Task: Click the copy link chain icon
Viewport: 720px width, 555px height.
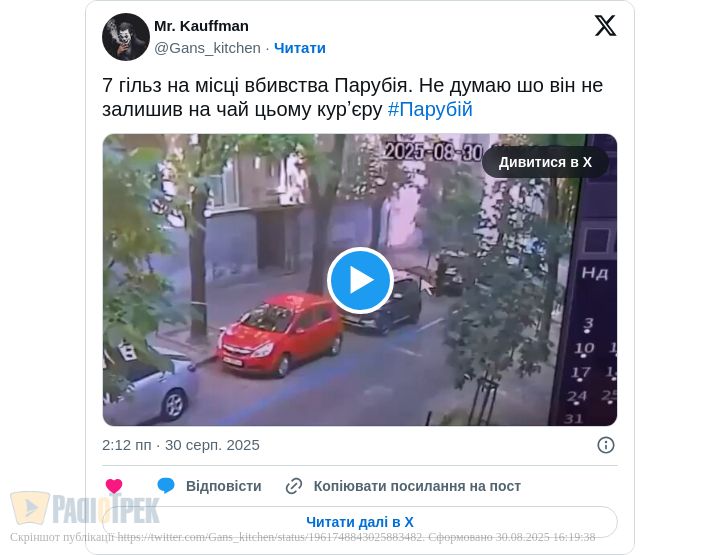Action: (x=294, y=486)
